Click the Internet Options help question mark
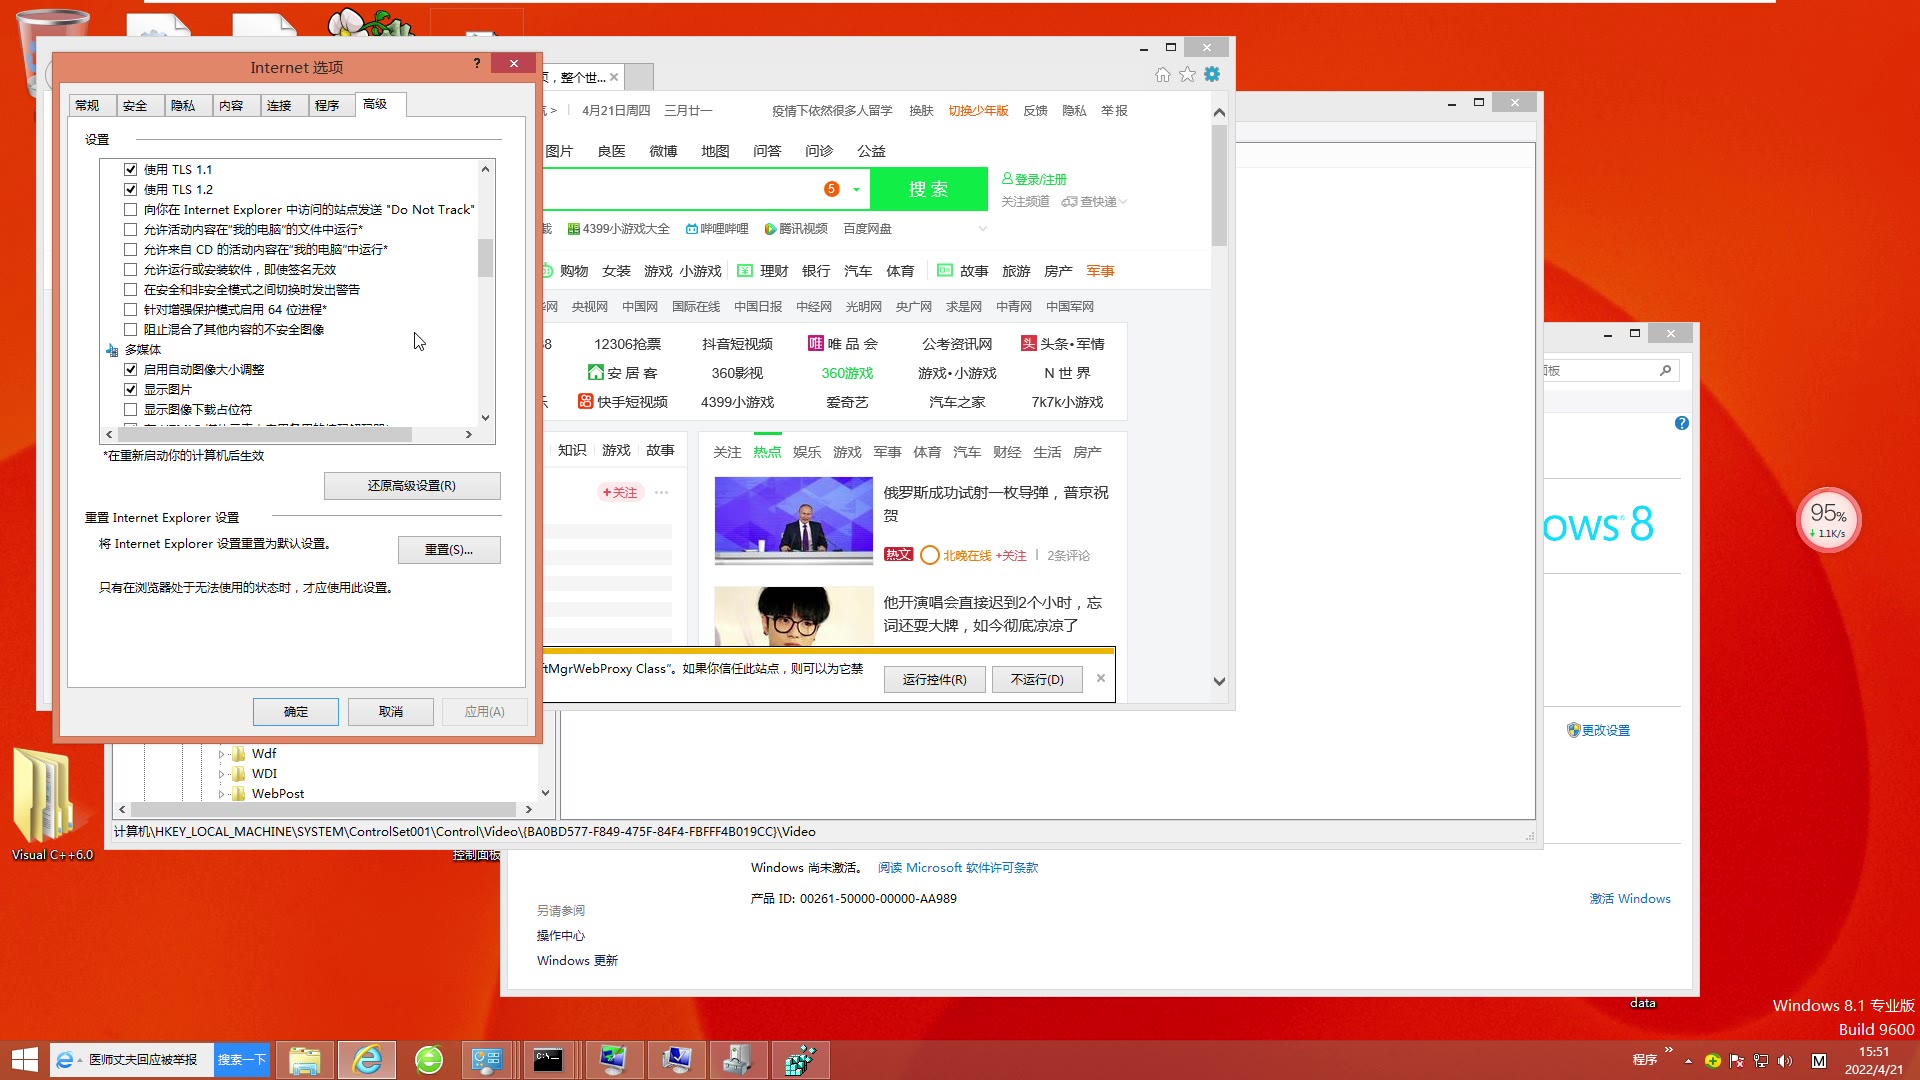This screenshot has height=1080, width=1920. coord(477,64)
